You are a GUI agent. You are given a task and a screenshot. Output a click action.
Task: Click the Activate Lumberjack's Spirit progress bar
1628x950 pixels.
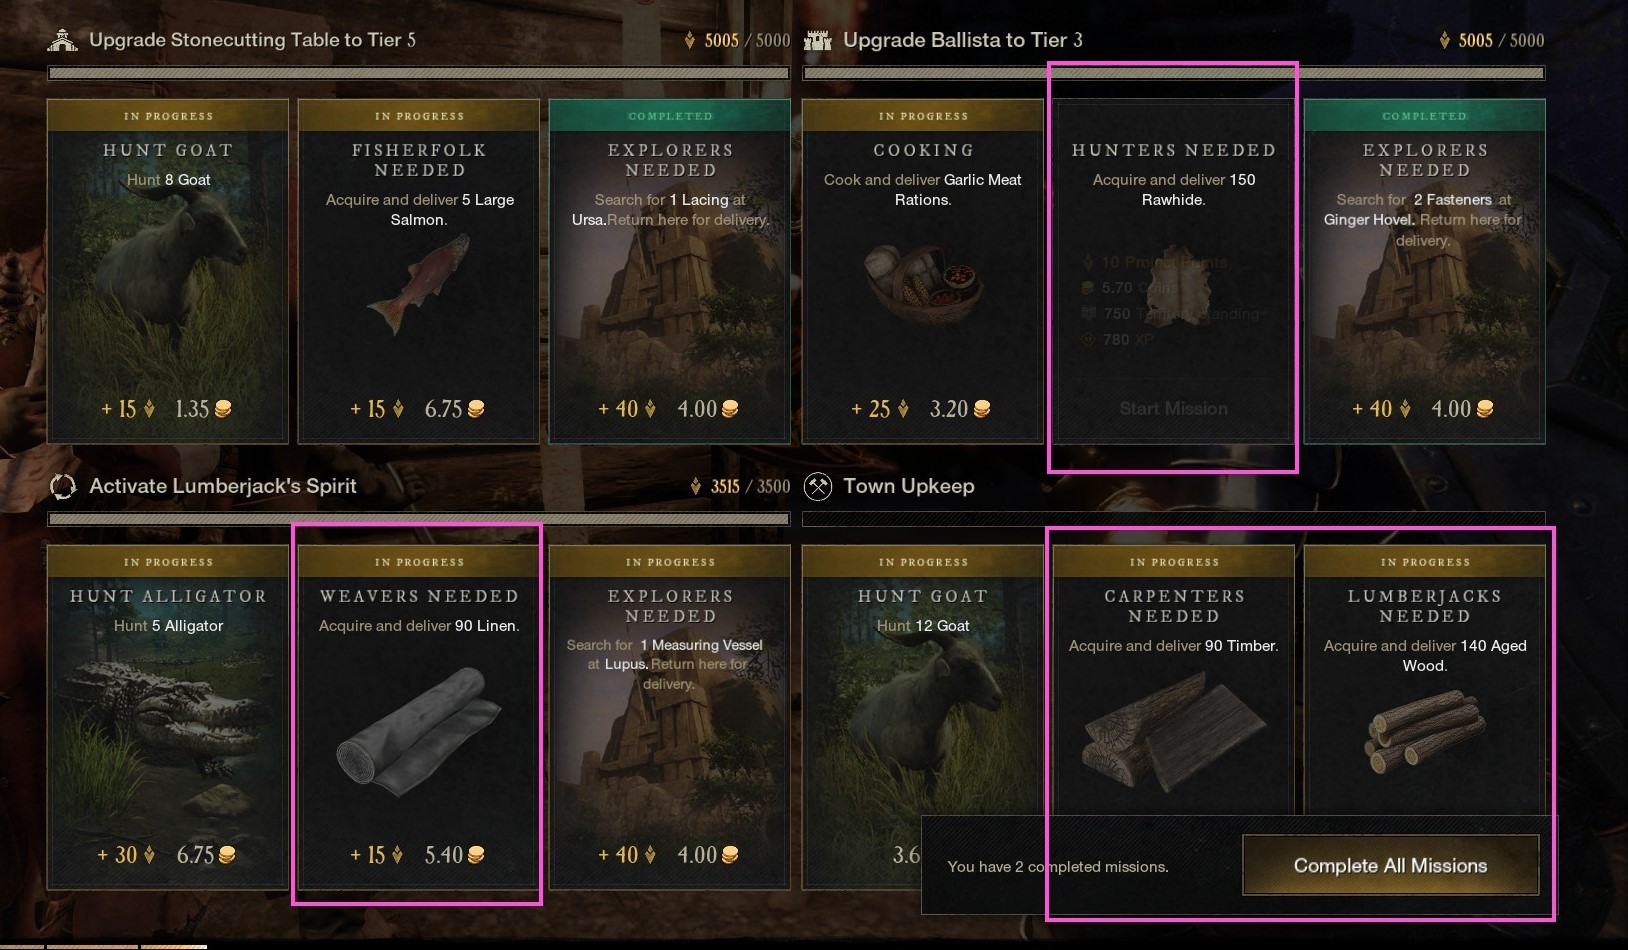(419, 519)
